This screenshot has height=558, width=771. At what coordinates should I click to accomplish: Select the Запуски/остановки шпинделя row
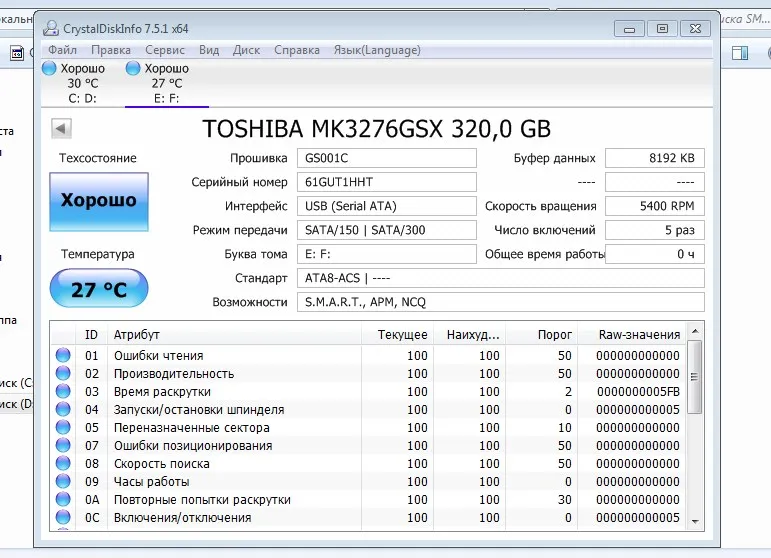coord(368,410)
